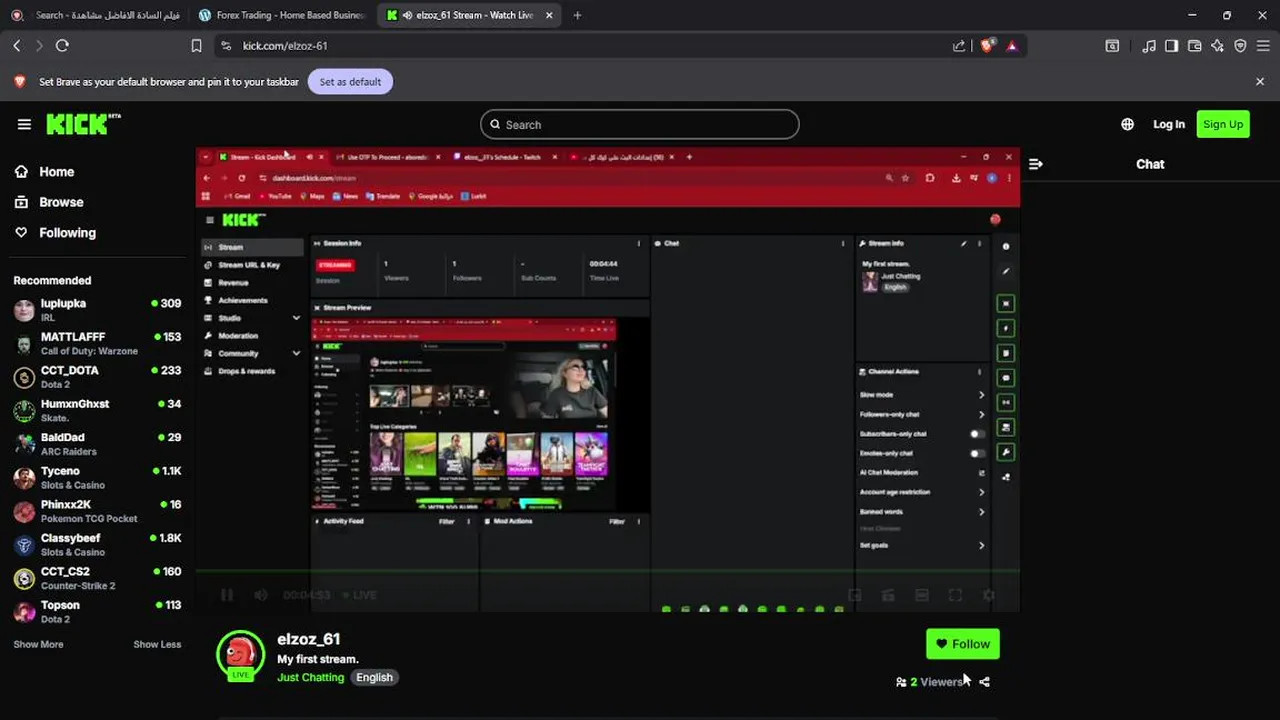
Task: Open Brave Rewards triangle icon
Action: click(1012, 46)
